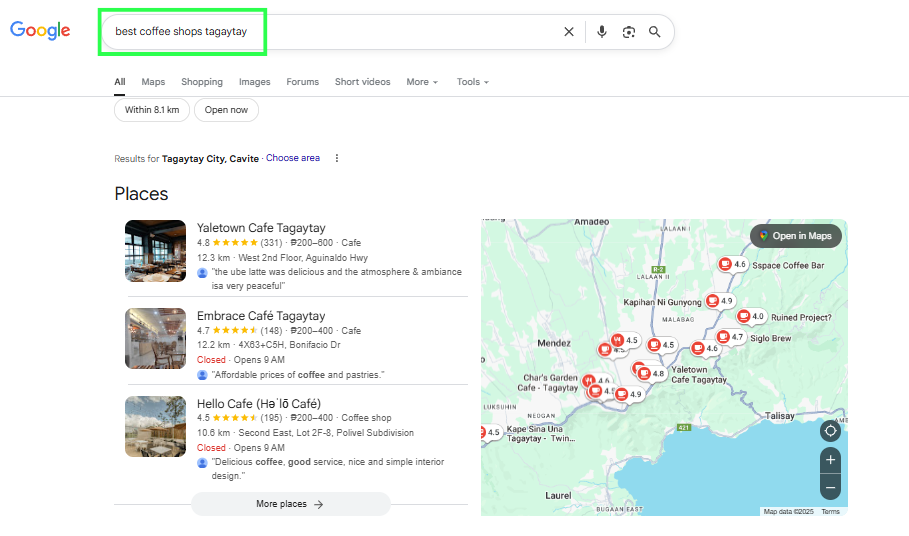909x536 pixels.
Task: Select the All results tab
Action: click(119, 82)
